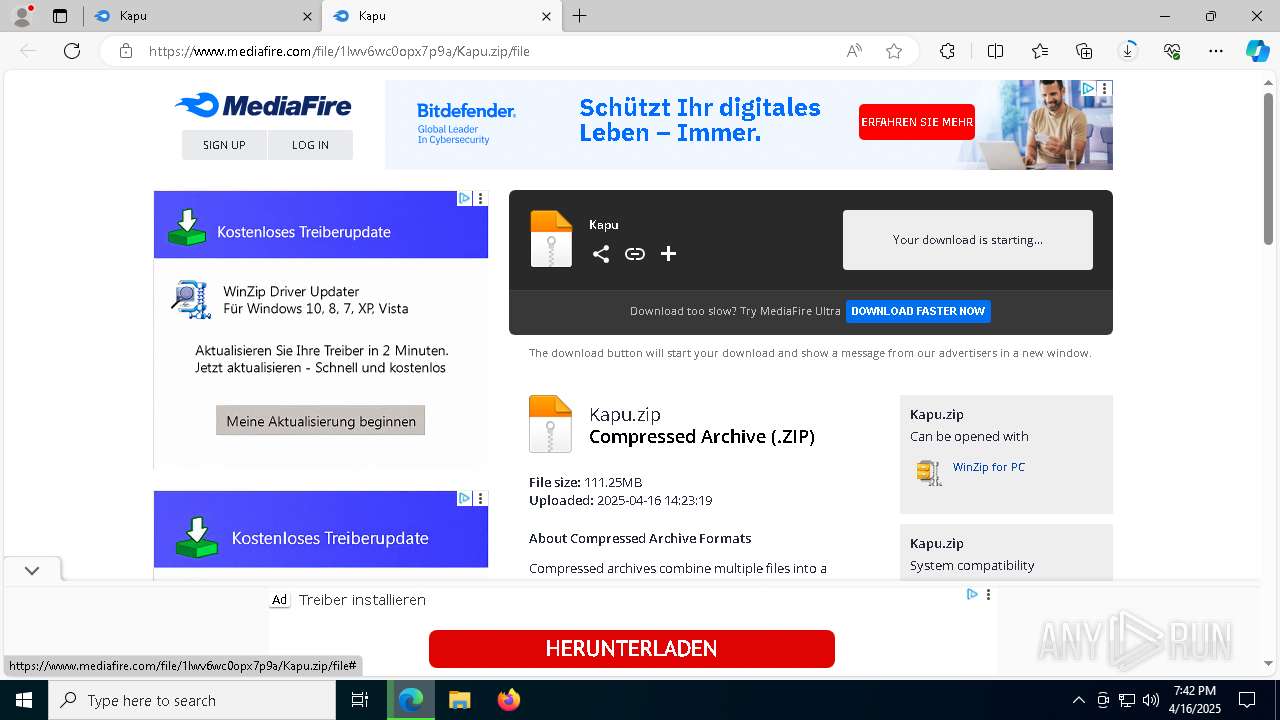Close the first Kapu tab
Viewport: 1280px width, 720px height.
(307, 16)
